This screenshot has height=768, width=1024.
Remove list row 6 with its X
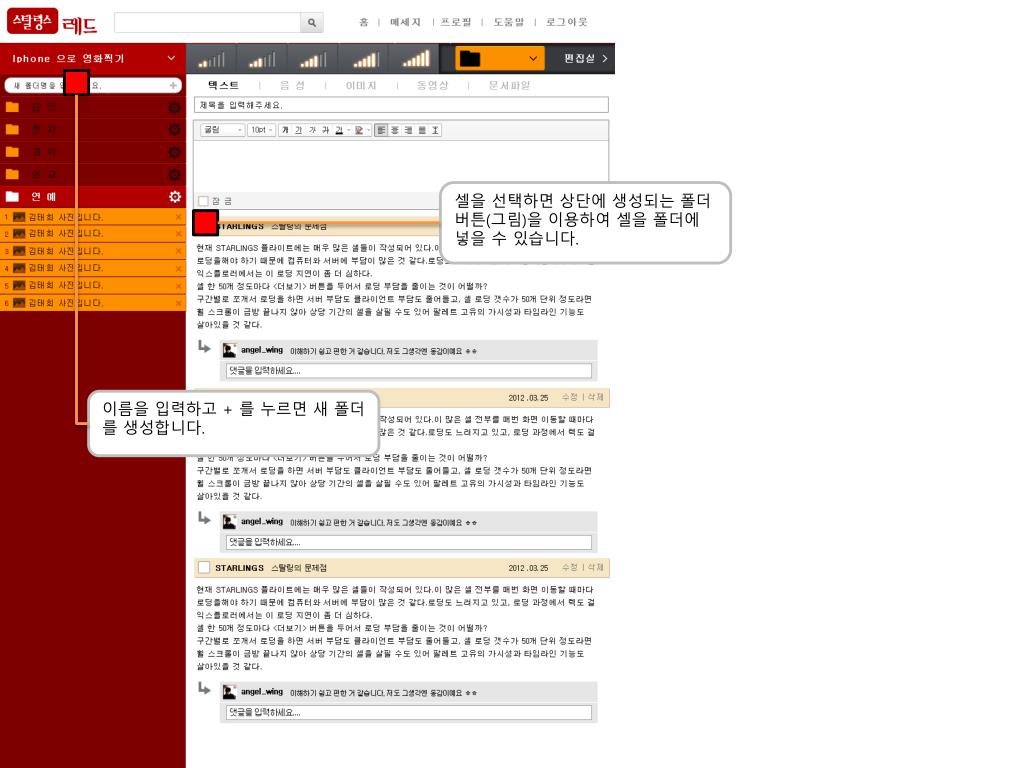pos(178,303)
